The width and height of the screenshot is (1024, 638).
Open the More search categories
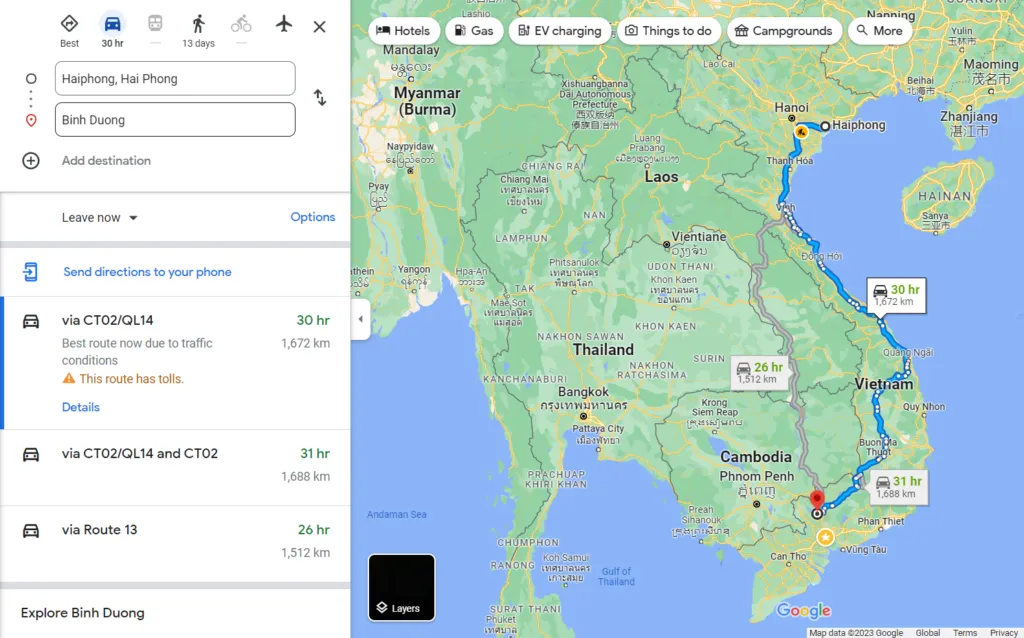(880, 31)
